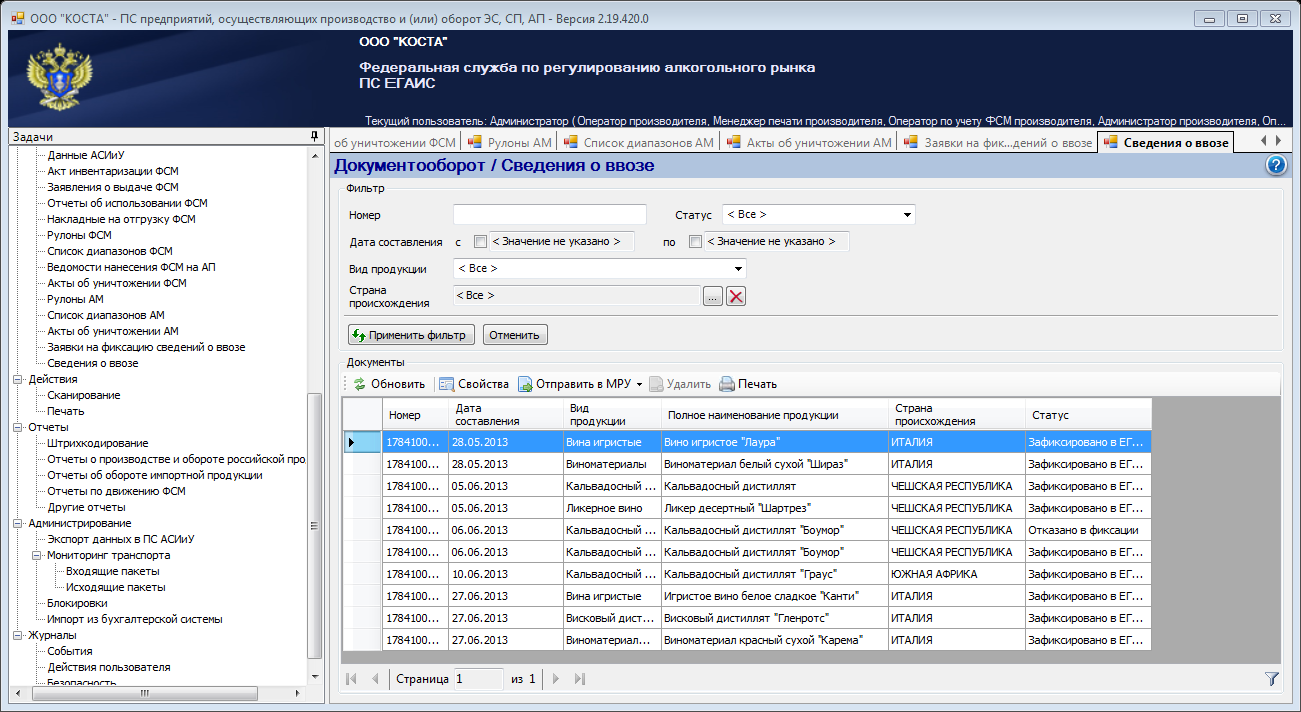1301x712 pixels.
Task: Switch to Заявки на фик...дений о ввозе tab
Action: [997, 142]
